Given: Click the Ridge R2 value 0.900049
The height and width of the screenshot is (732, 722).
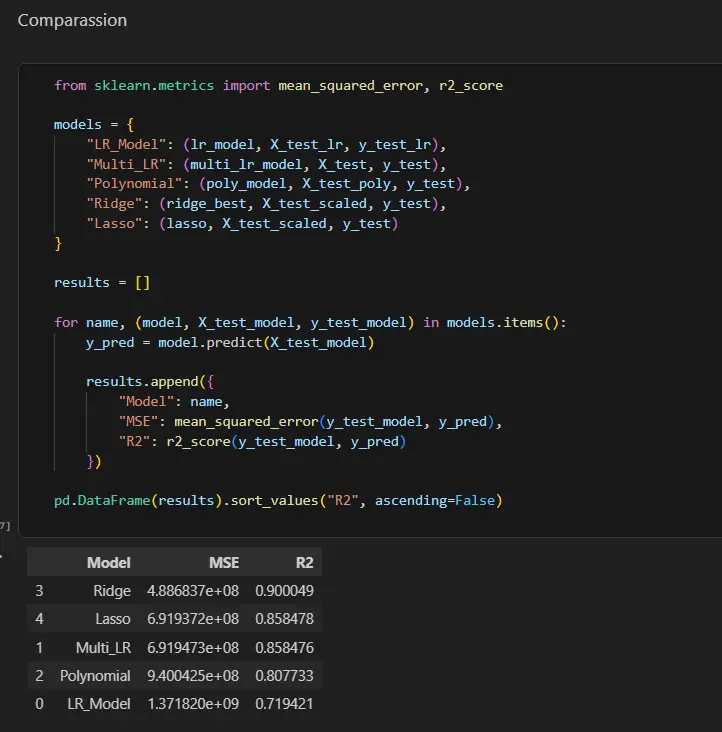Looking at the screenshot, I should tap(284, 591).
